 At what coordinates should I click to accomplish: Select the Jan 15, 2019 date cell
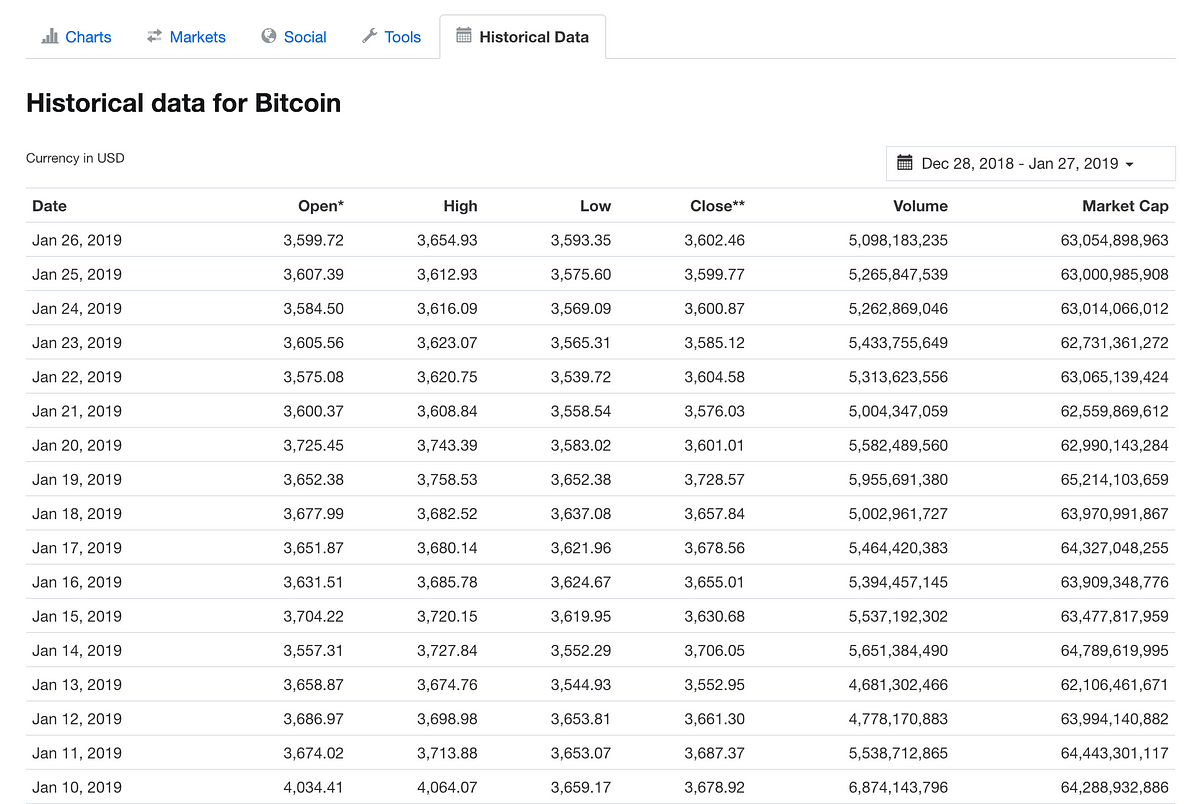(77, 616)
